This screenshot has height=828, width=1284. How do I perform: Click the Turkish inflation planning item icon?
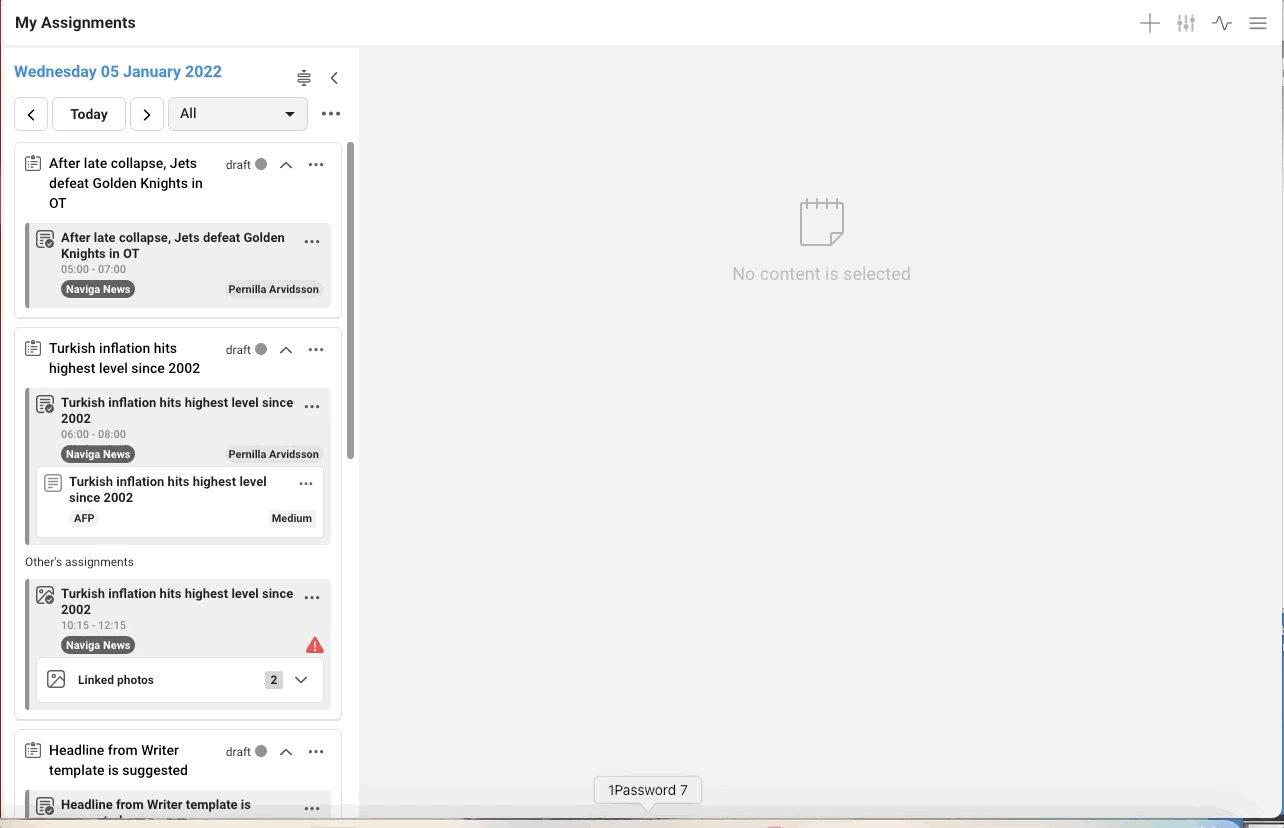coord(33,348)
